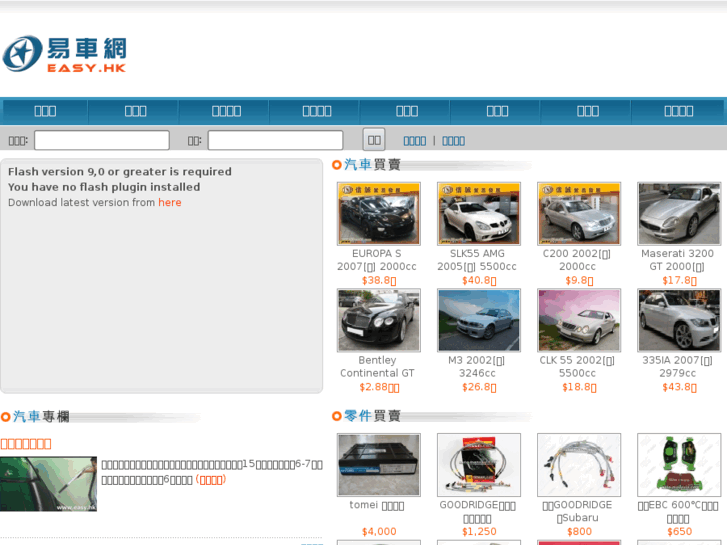
Task: Click the EBC 600°C part title
Action: point(677,512)
